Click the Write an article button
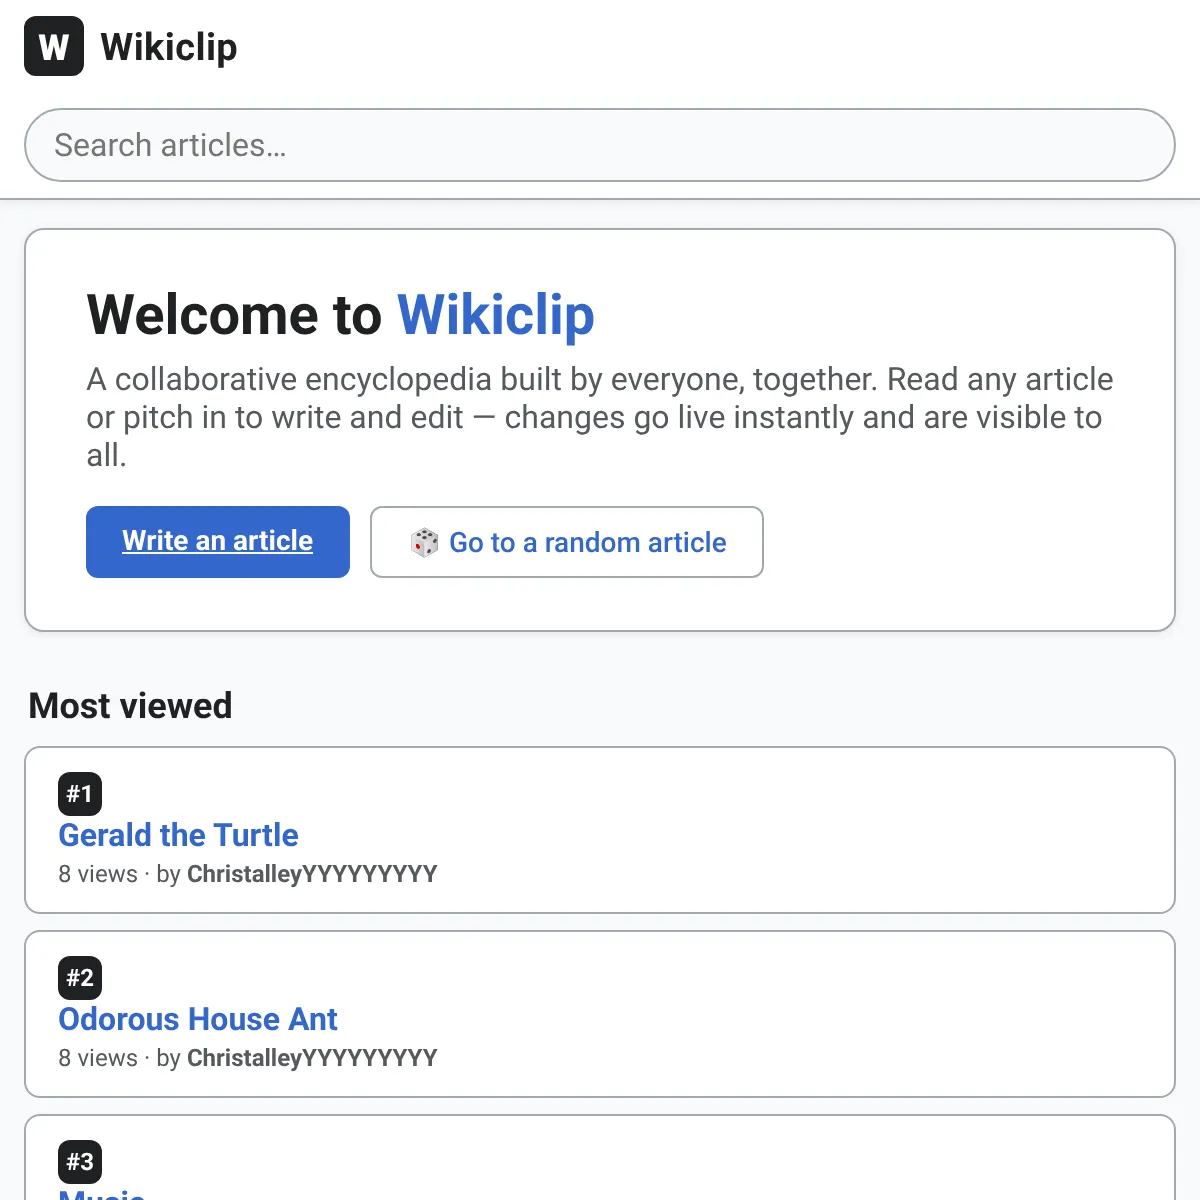 (x=218, y=542)
